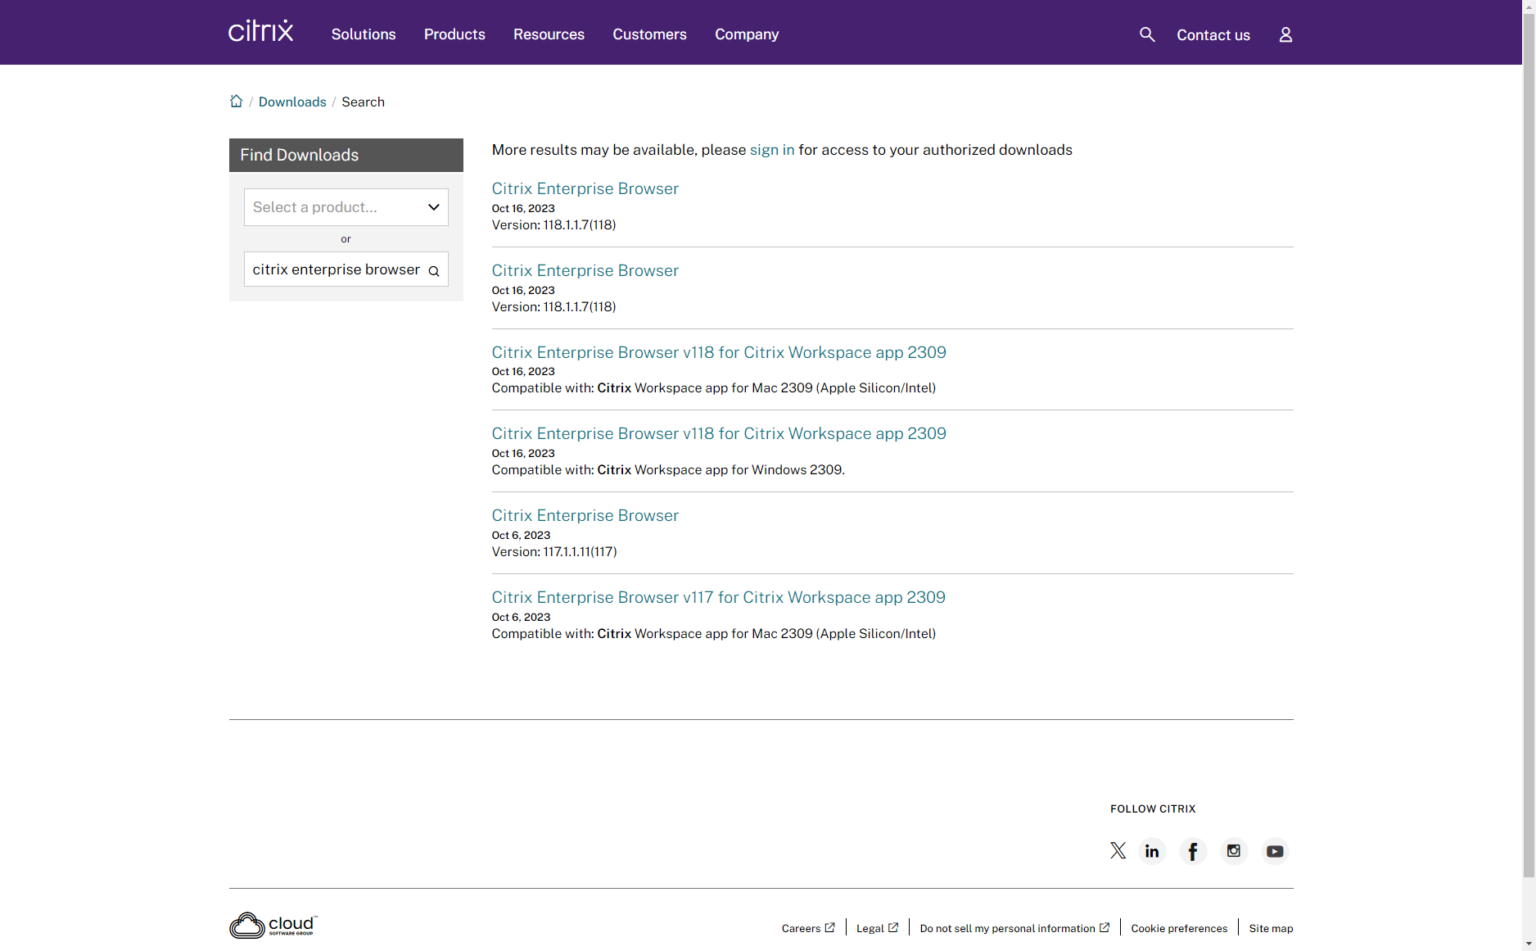
Task: Open Citrix's LinkedIn page
Action: [1152, 851]
